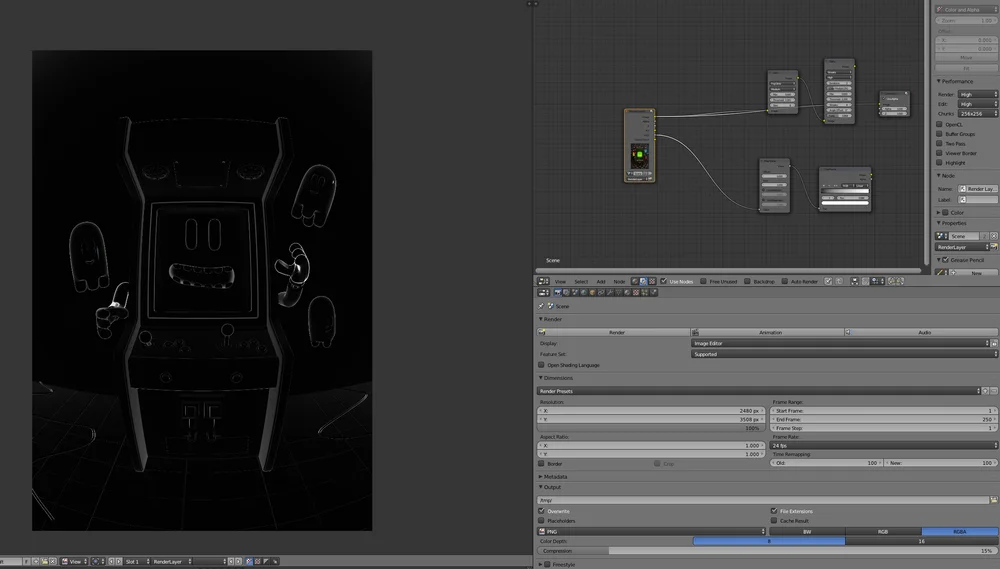
Task: Adjust the Compression slider
Action: [x=767, y=551]
